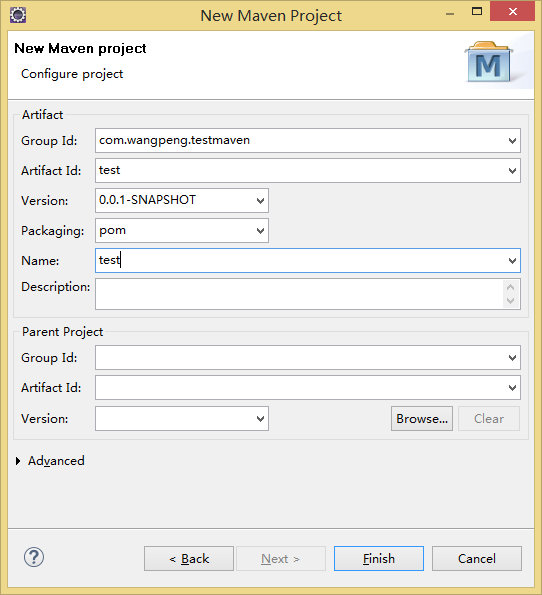Screen dimensions: 542x595
Task: Close the New Maven Project dialog
Action: tap(512, 11)
